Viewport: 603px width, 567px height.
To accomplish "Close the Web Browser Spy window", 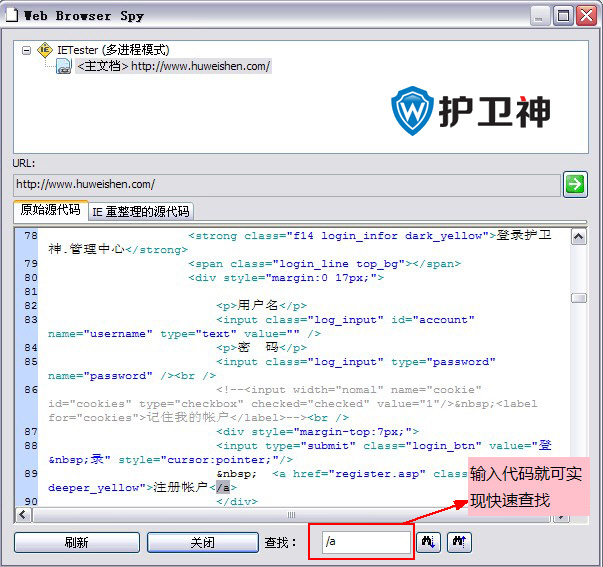I will (x=586, y=16).
